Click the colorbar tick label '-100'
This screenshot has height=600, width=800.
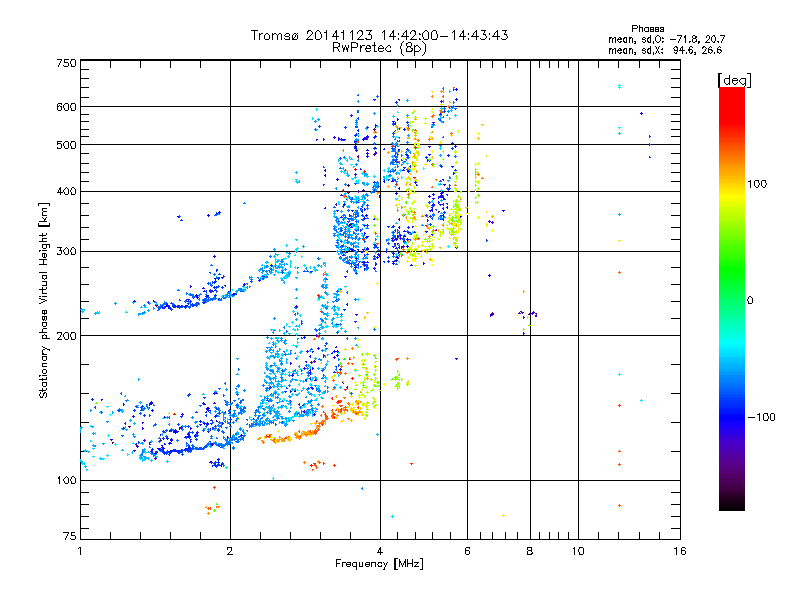(x=761, y=417)
